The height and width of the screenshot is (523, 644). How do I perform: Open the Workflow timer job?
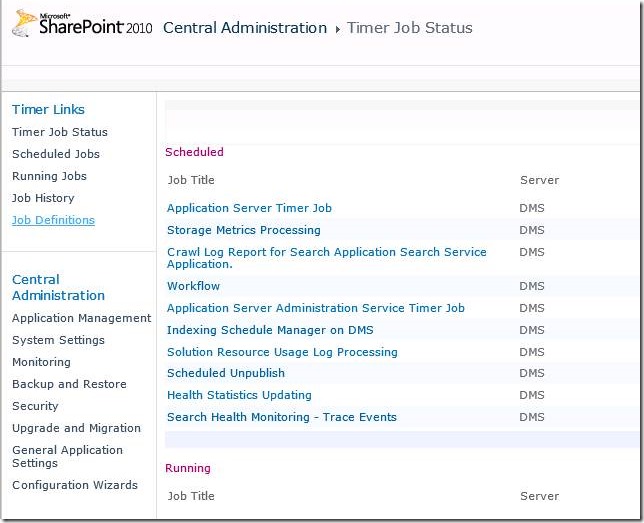click(193, 286)
